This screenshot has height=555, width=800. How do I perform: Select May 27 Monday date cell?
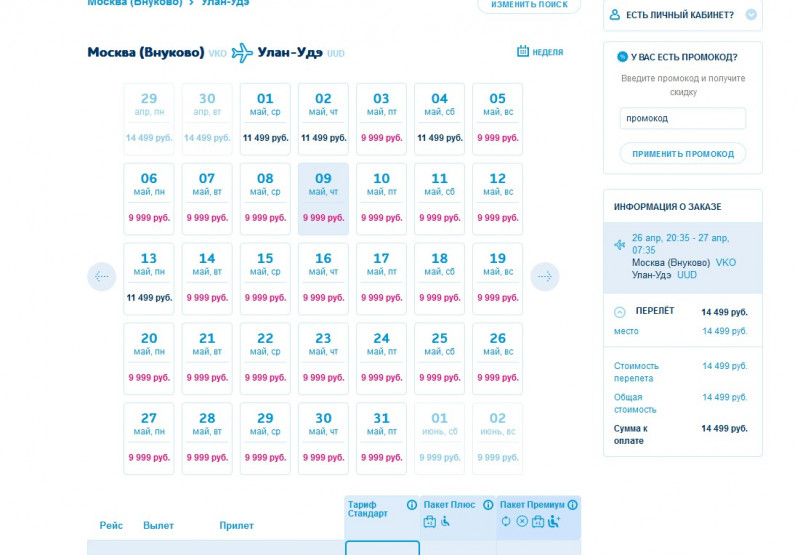(149, 439)
